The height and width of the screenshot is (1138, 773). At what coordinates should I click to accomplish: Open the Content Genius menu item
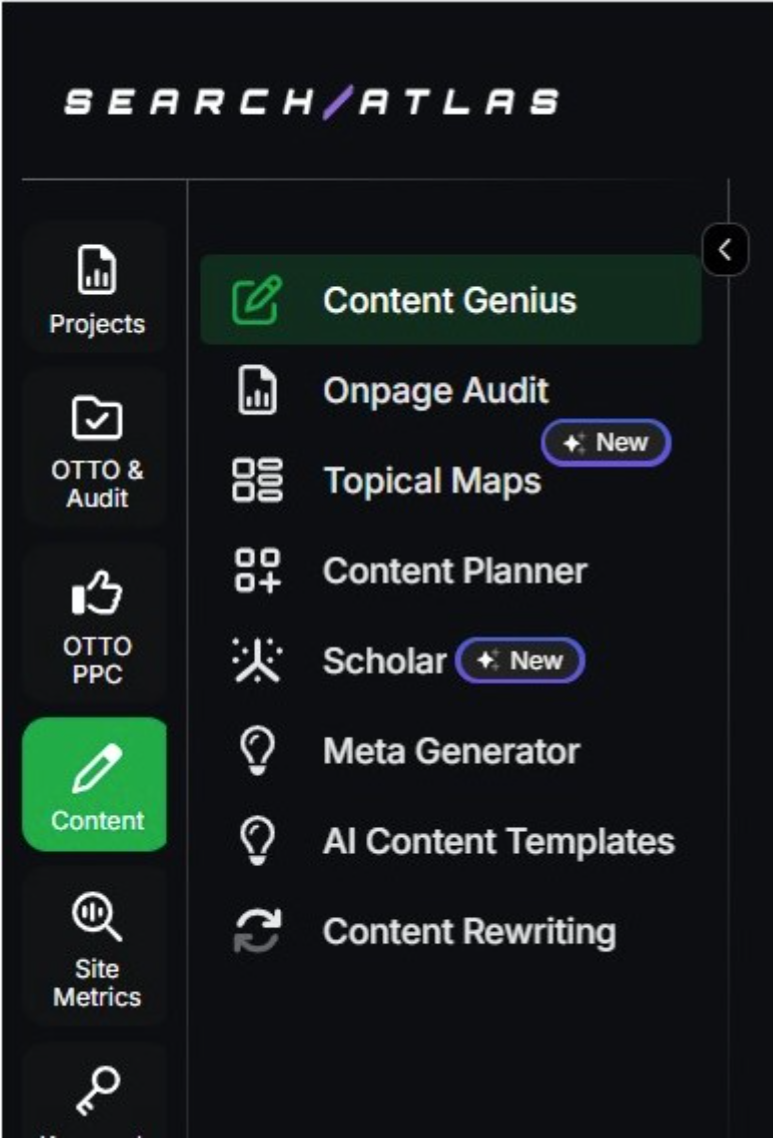[x=451, y=300]
